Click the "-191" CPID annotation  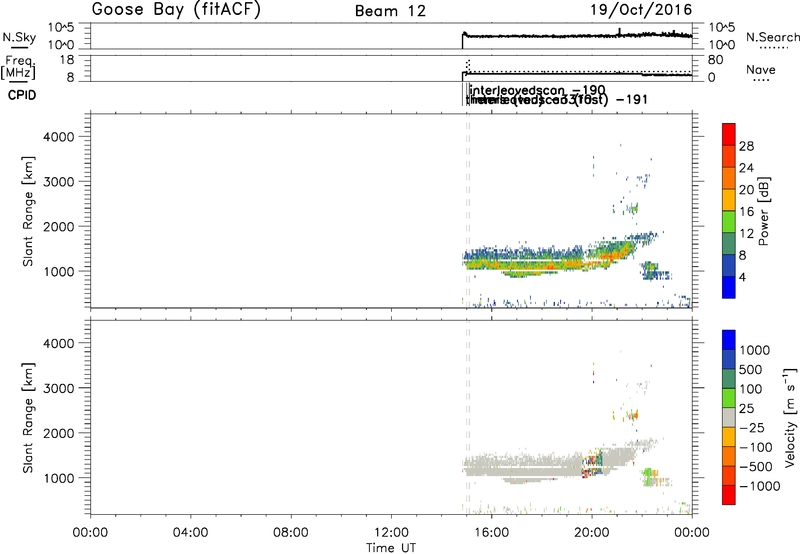point(632,99)
